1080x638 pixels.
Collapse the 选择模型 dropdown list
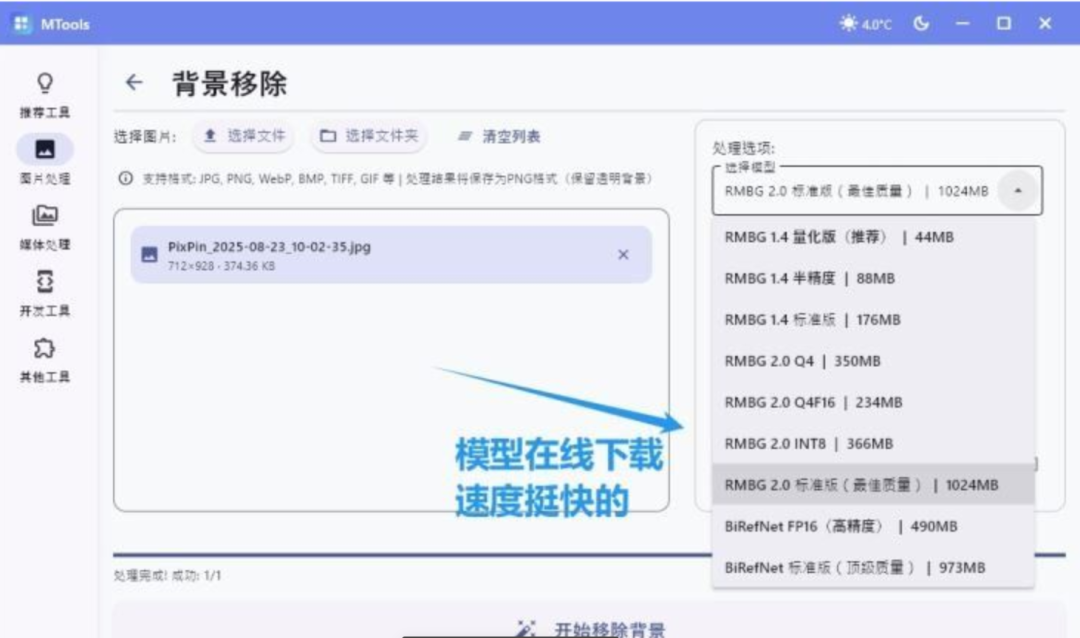(1019, 189)
